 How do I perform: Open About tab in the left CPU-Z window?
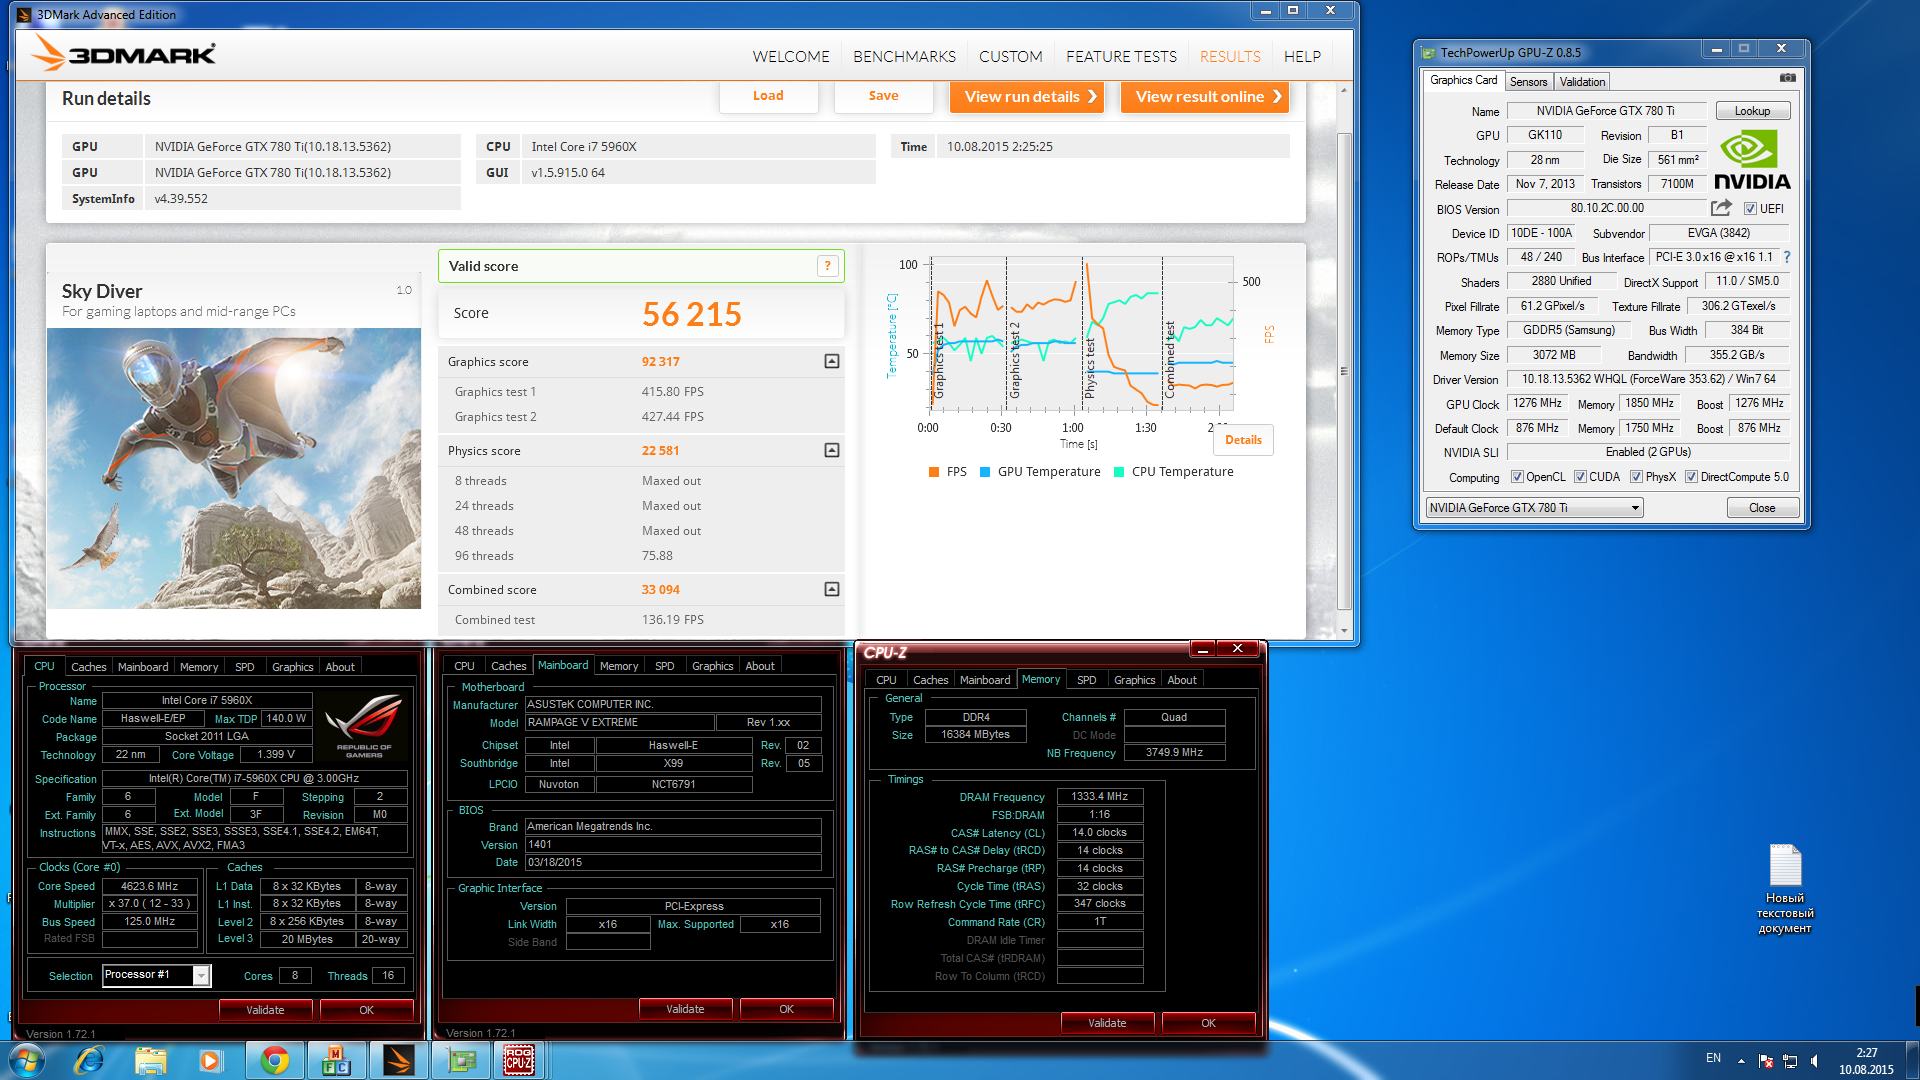(x=340, y=667)
